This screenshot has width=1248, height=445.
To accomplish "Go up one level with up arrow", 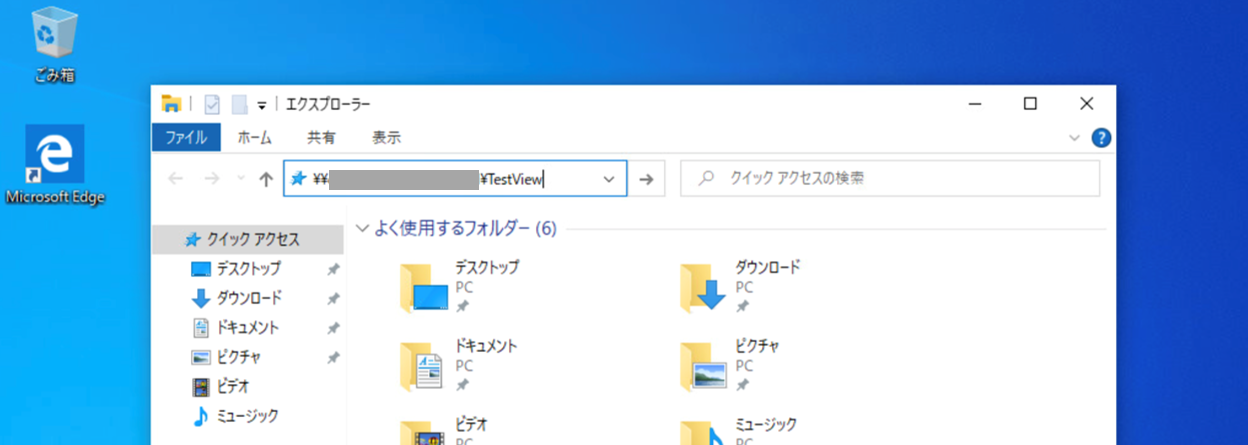I will coord(265,179).
